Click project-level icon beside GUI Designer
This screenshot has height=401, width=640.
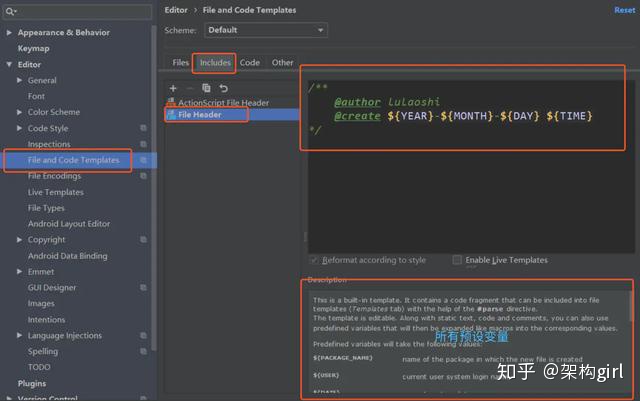(143, 287)
